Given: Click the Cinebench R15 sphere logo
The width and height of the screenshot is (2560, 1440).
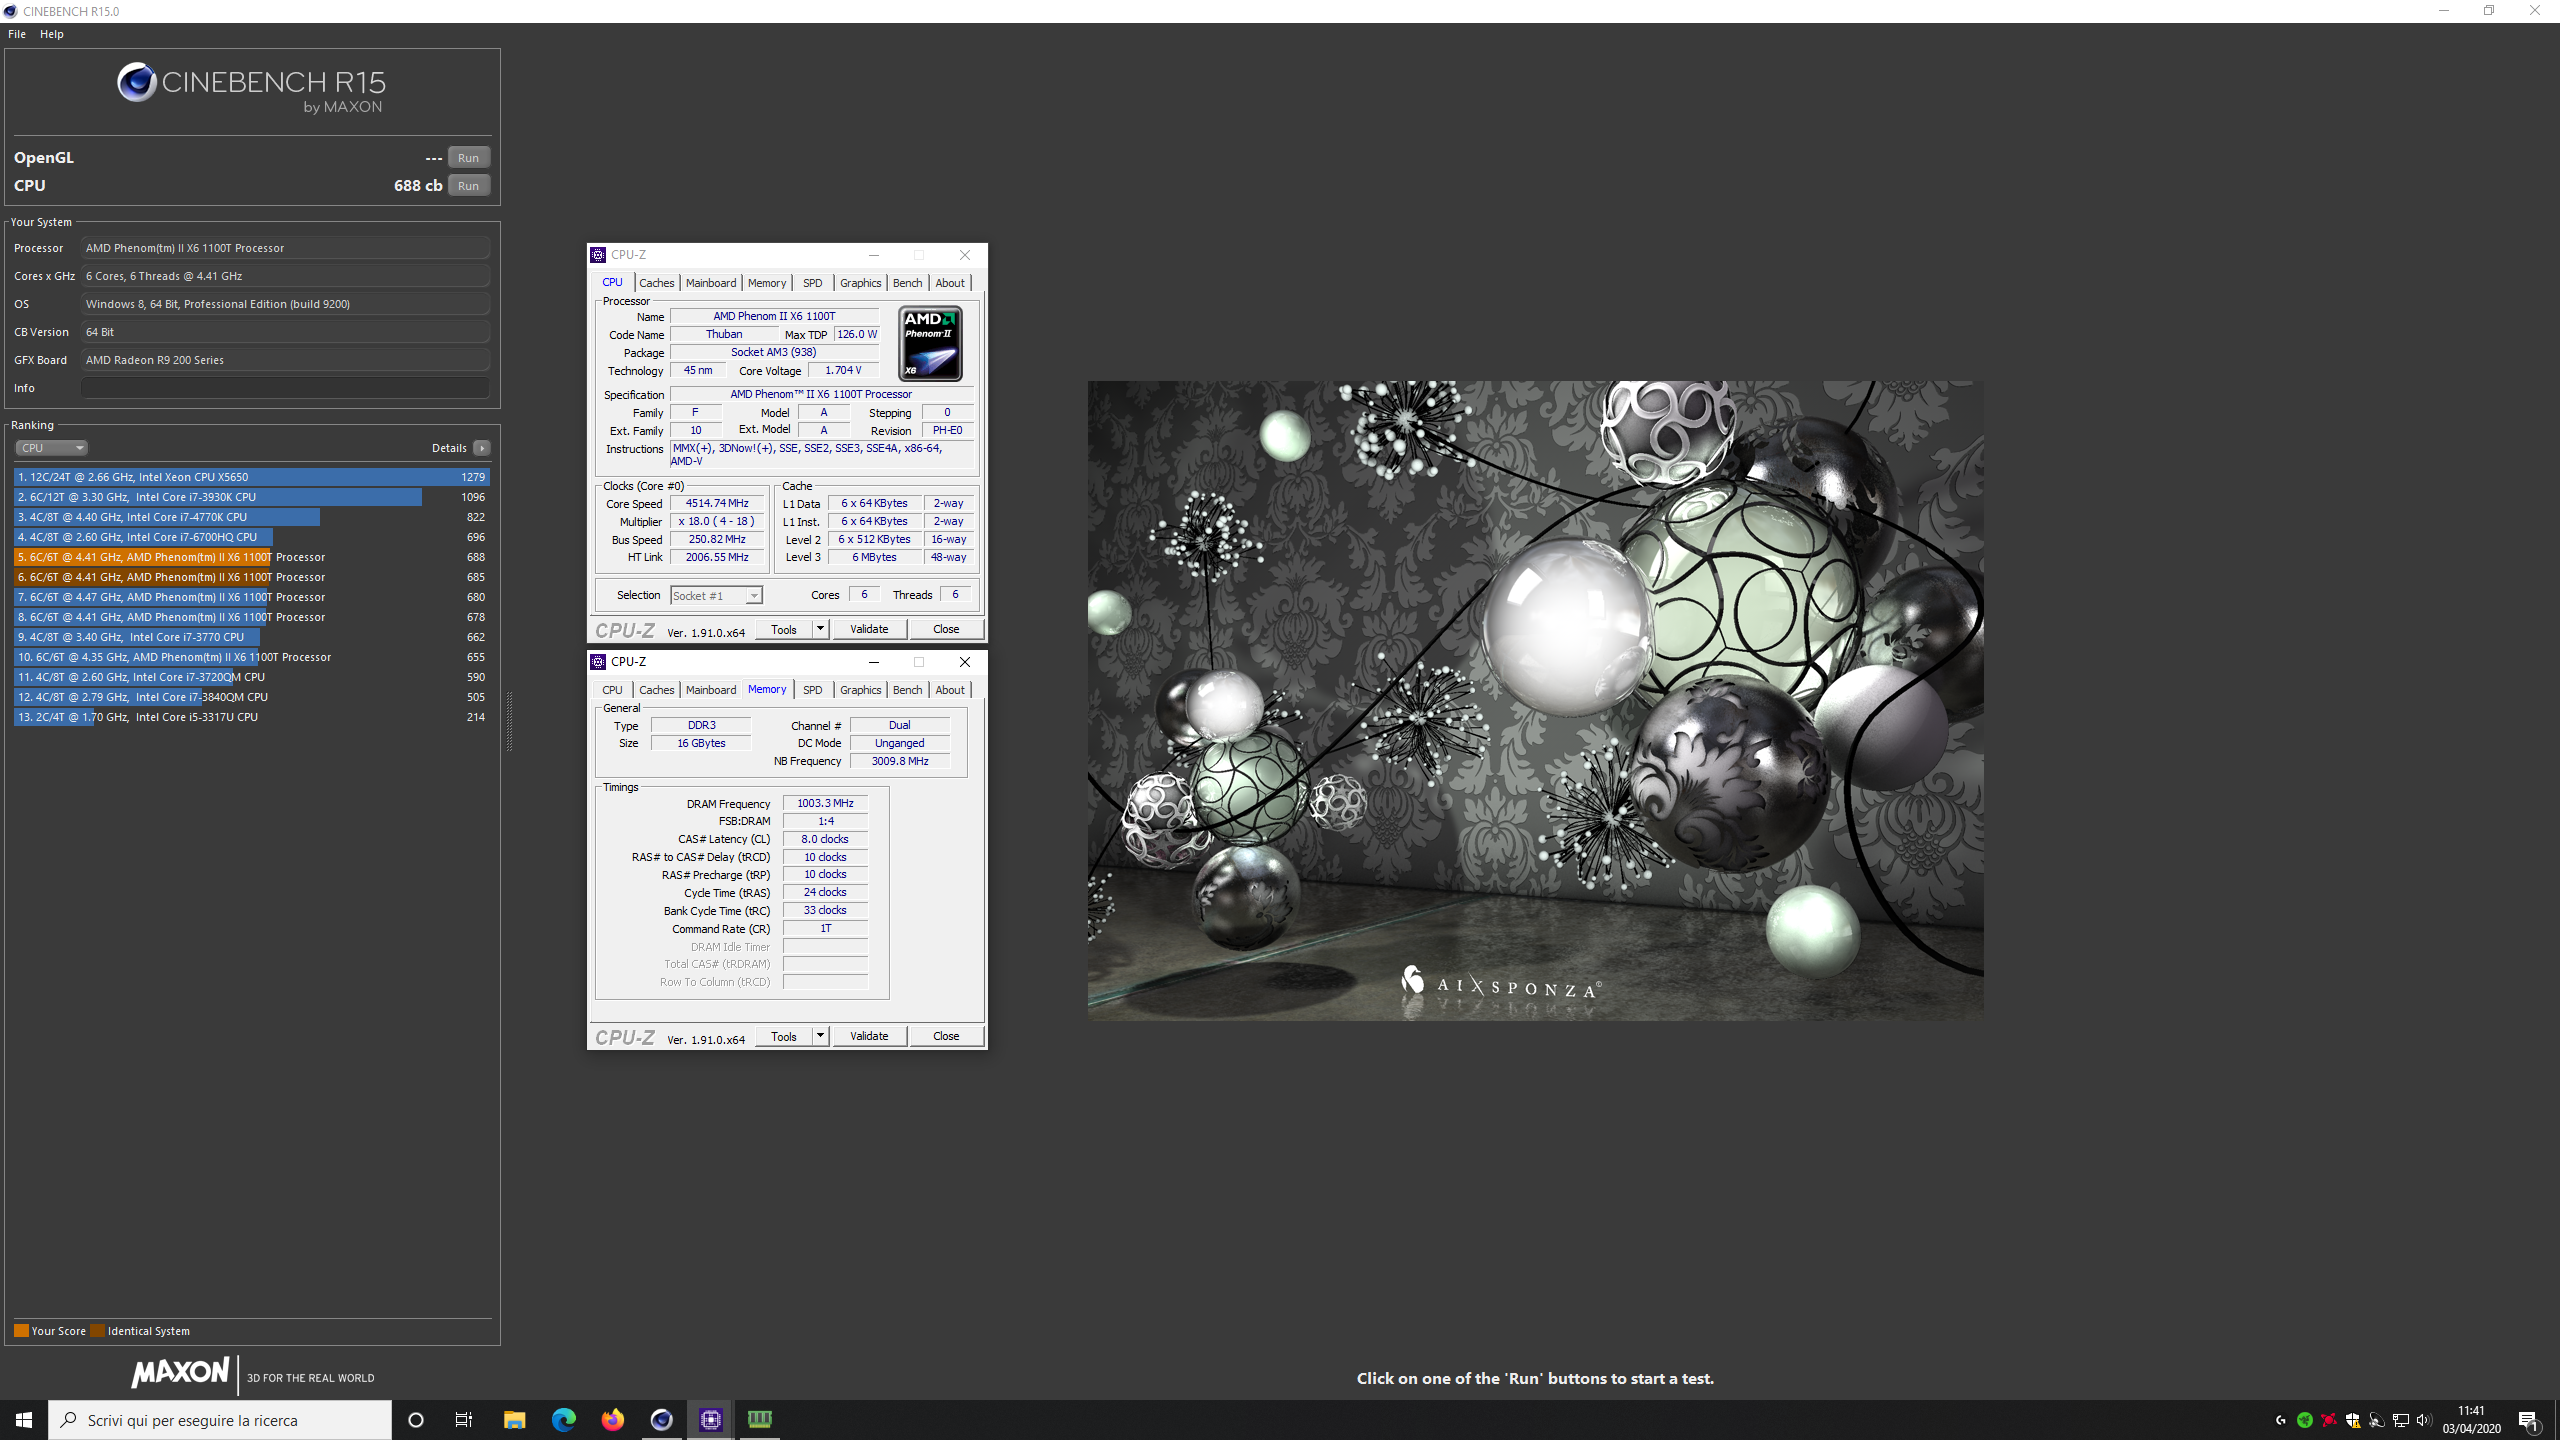Looking at the screenshot, I should (137, 82).
